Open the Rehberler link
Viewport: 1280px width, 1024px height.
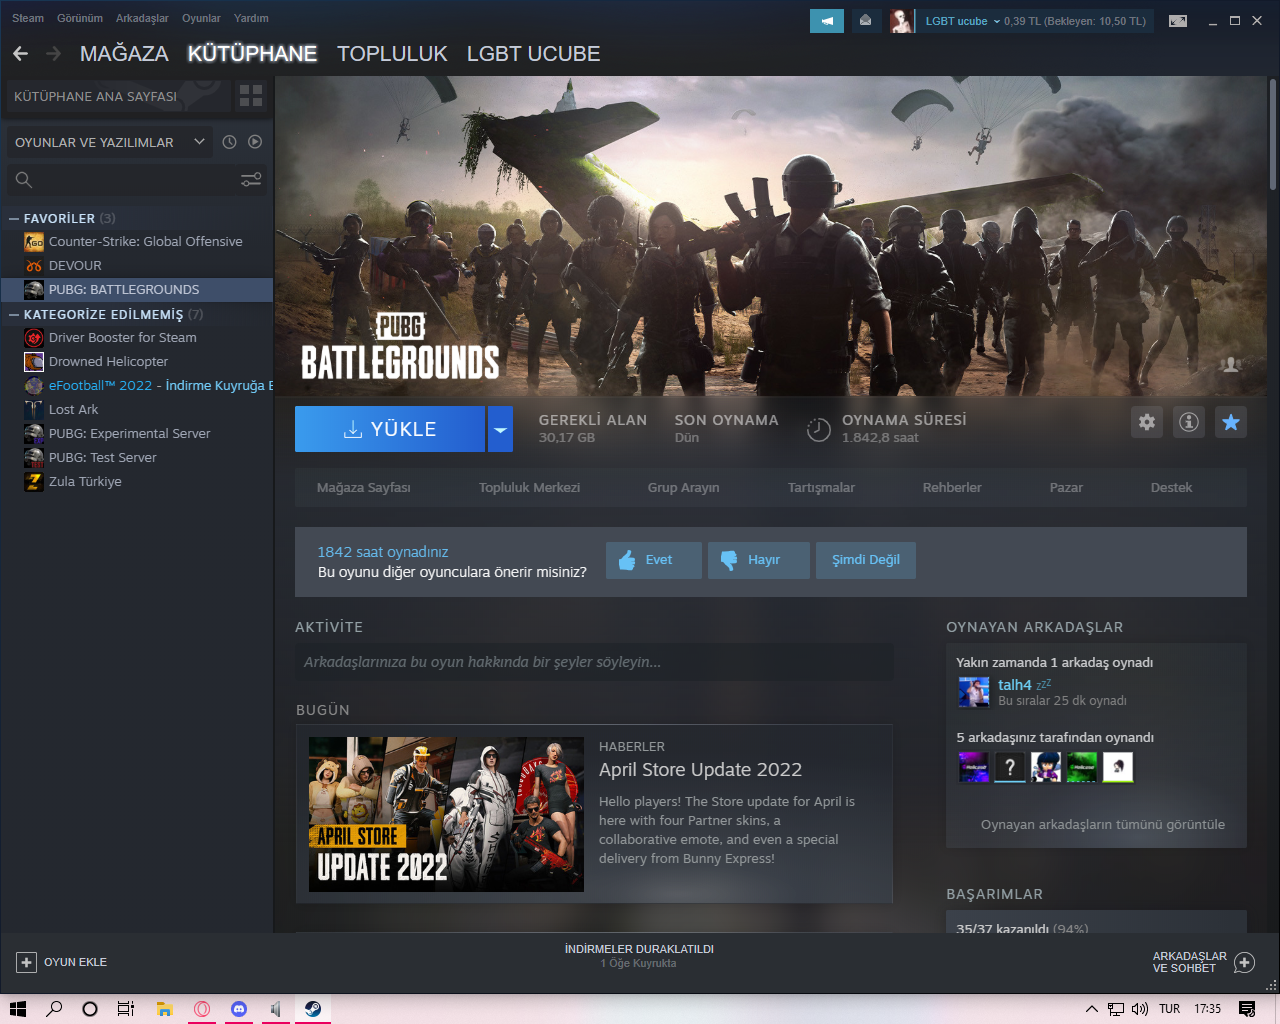pyautogui.click(x=952, y=488)
